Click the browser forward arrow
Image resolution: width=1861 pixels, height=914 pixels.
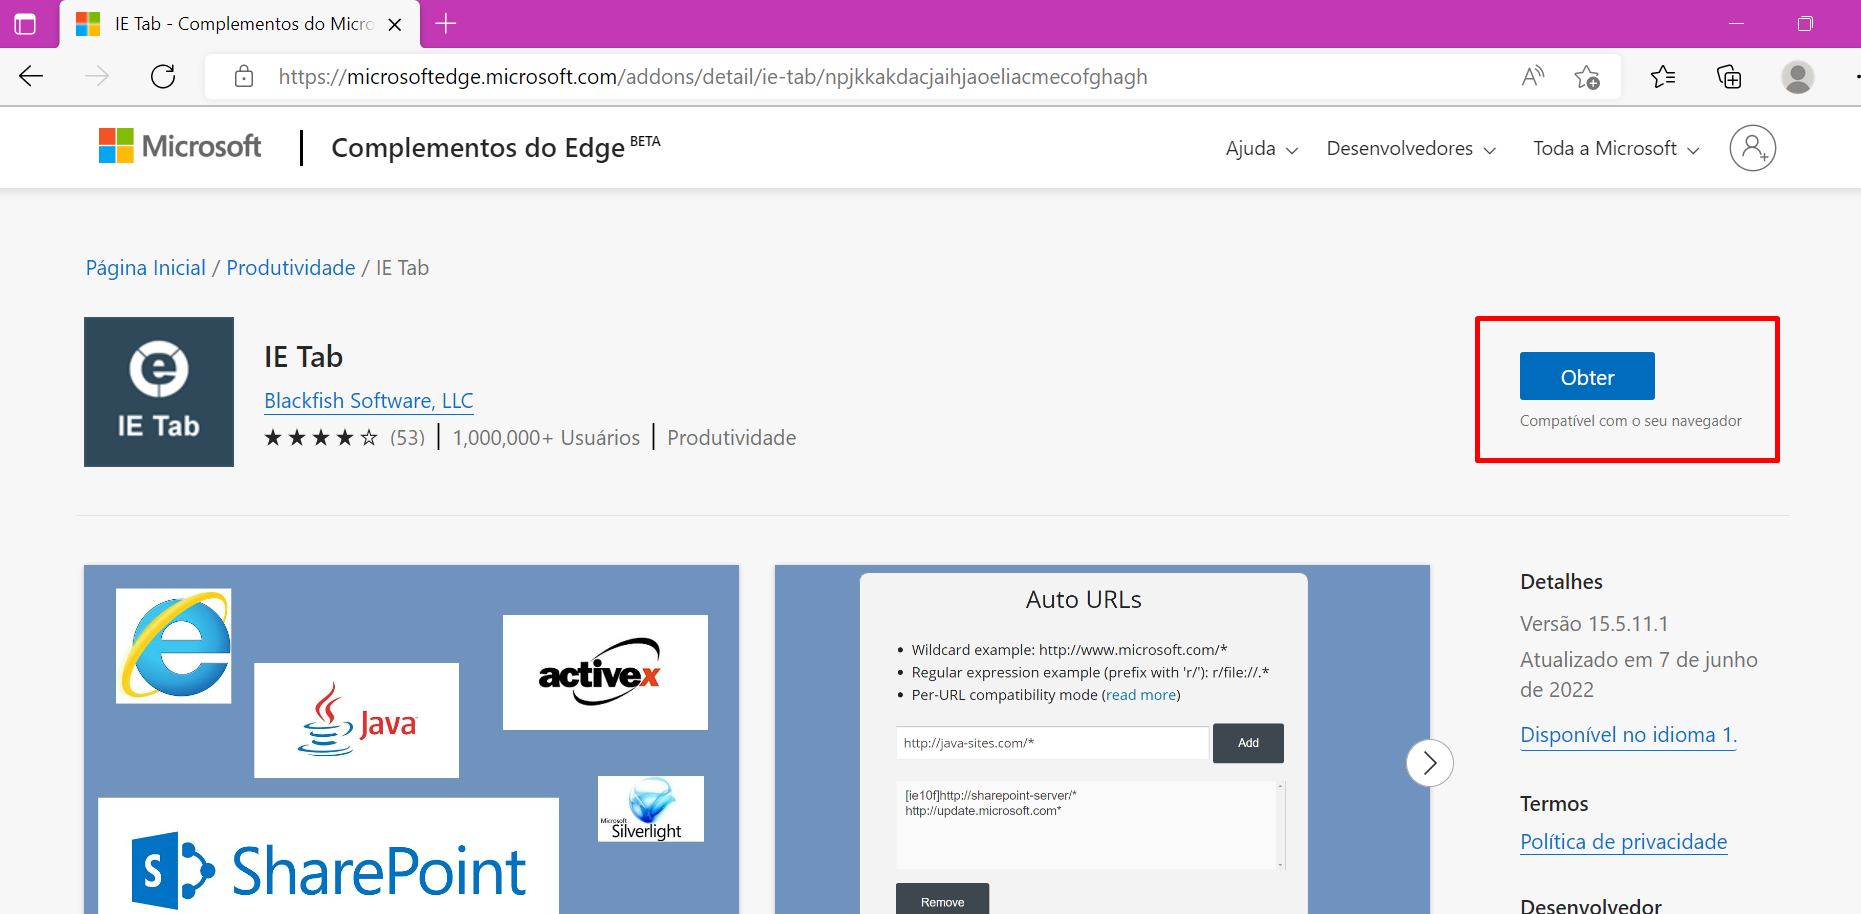click(97, 76)
